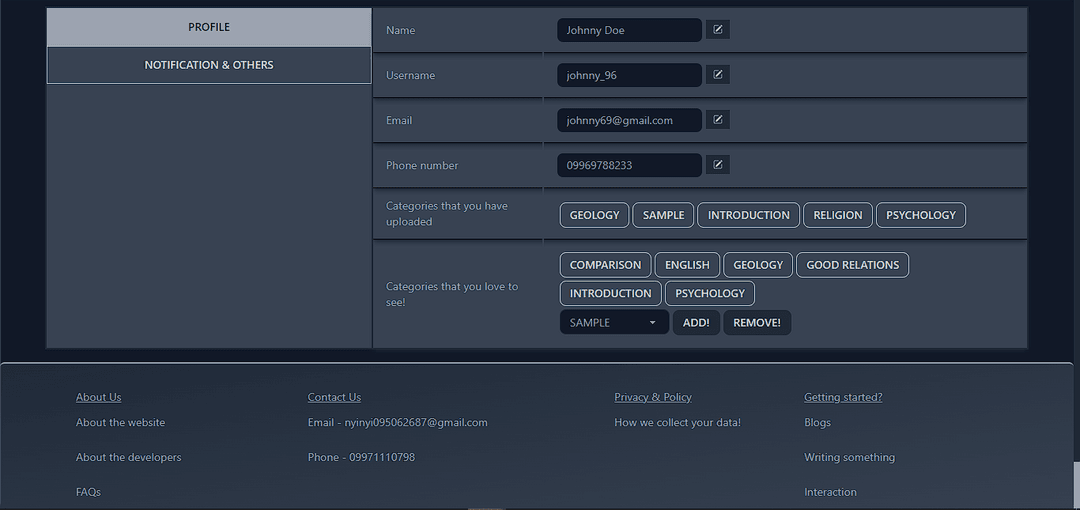Click into the Name input Johnny Doe

(630, 30)
